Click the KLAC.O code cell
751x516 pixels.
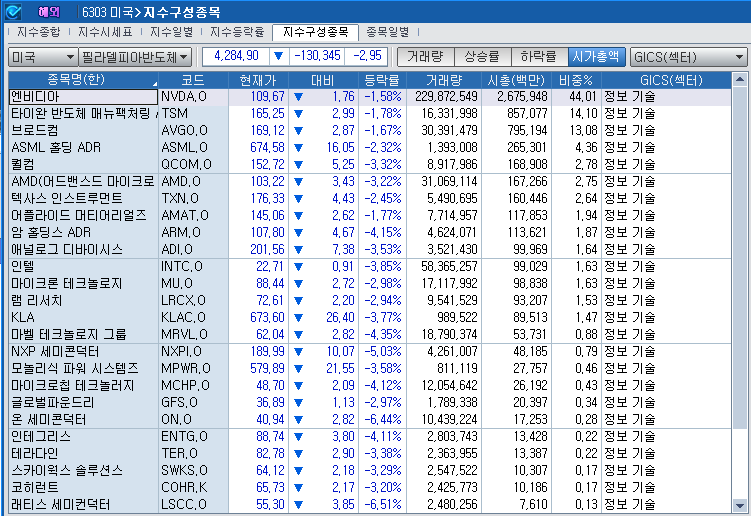193,318
